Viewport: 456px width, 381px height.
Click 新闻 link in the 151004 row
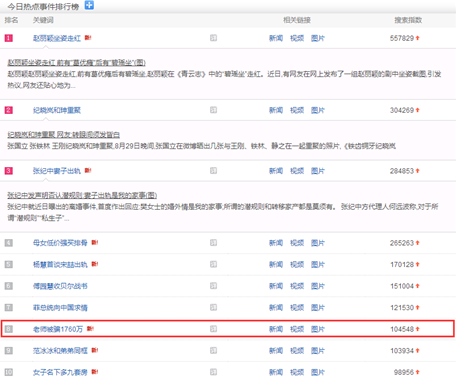[276, 286]
